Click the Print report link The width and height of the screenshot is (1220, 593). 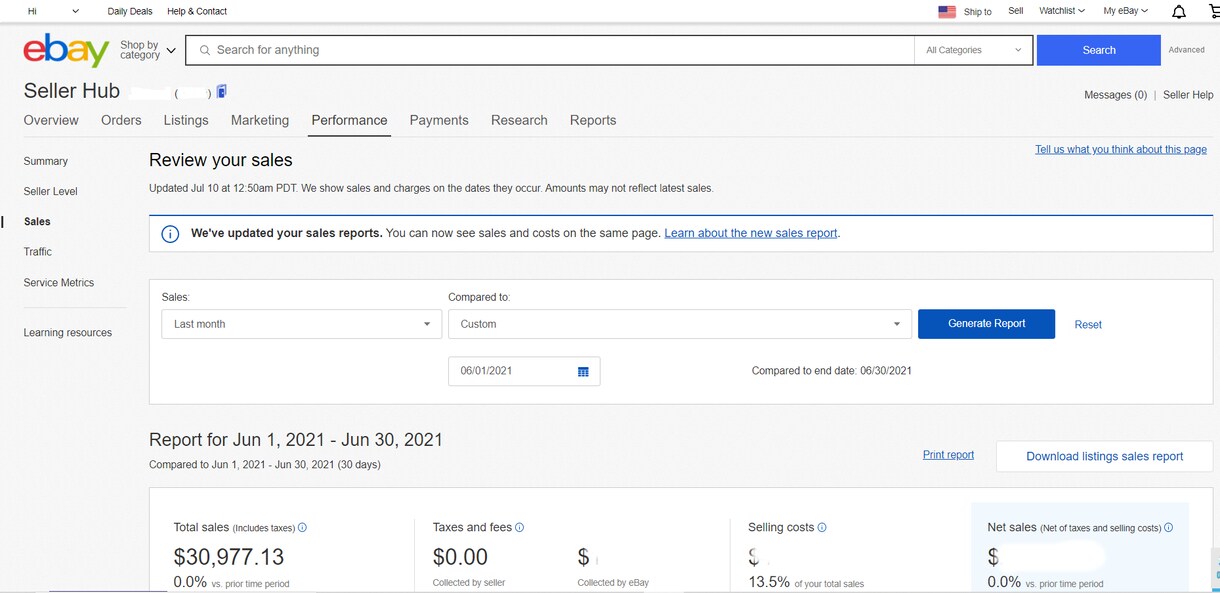pos(948,455)
